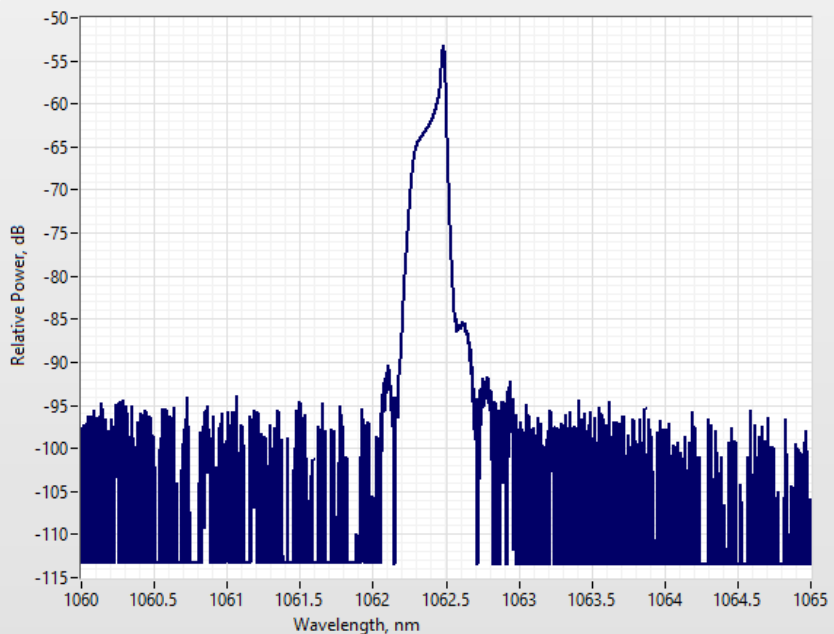
Task: Select the 1060 x-axis minimum value
Action: [x=81, y=599]
